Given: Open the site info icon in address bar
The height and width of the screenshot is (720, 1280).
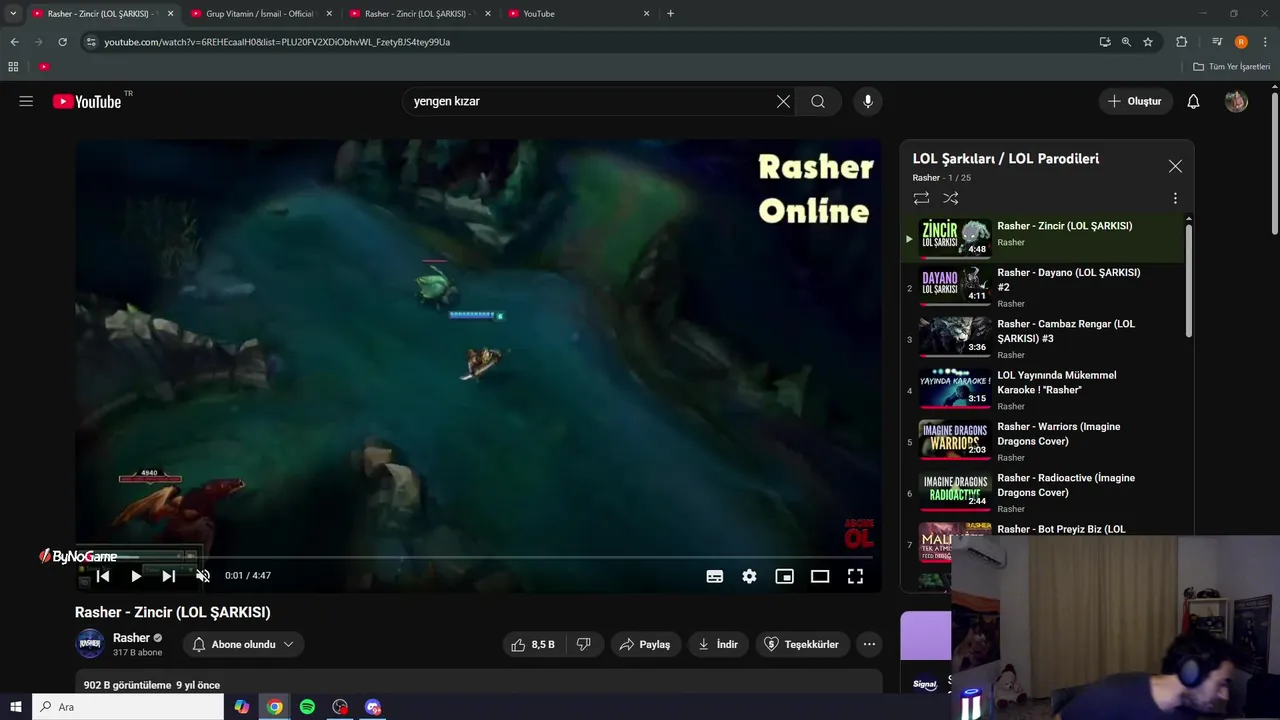Looking at the screenshot, I should click(x=91, y=42).
